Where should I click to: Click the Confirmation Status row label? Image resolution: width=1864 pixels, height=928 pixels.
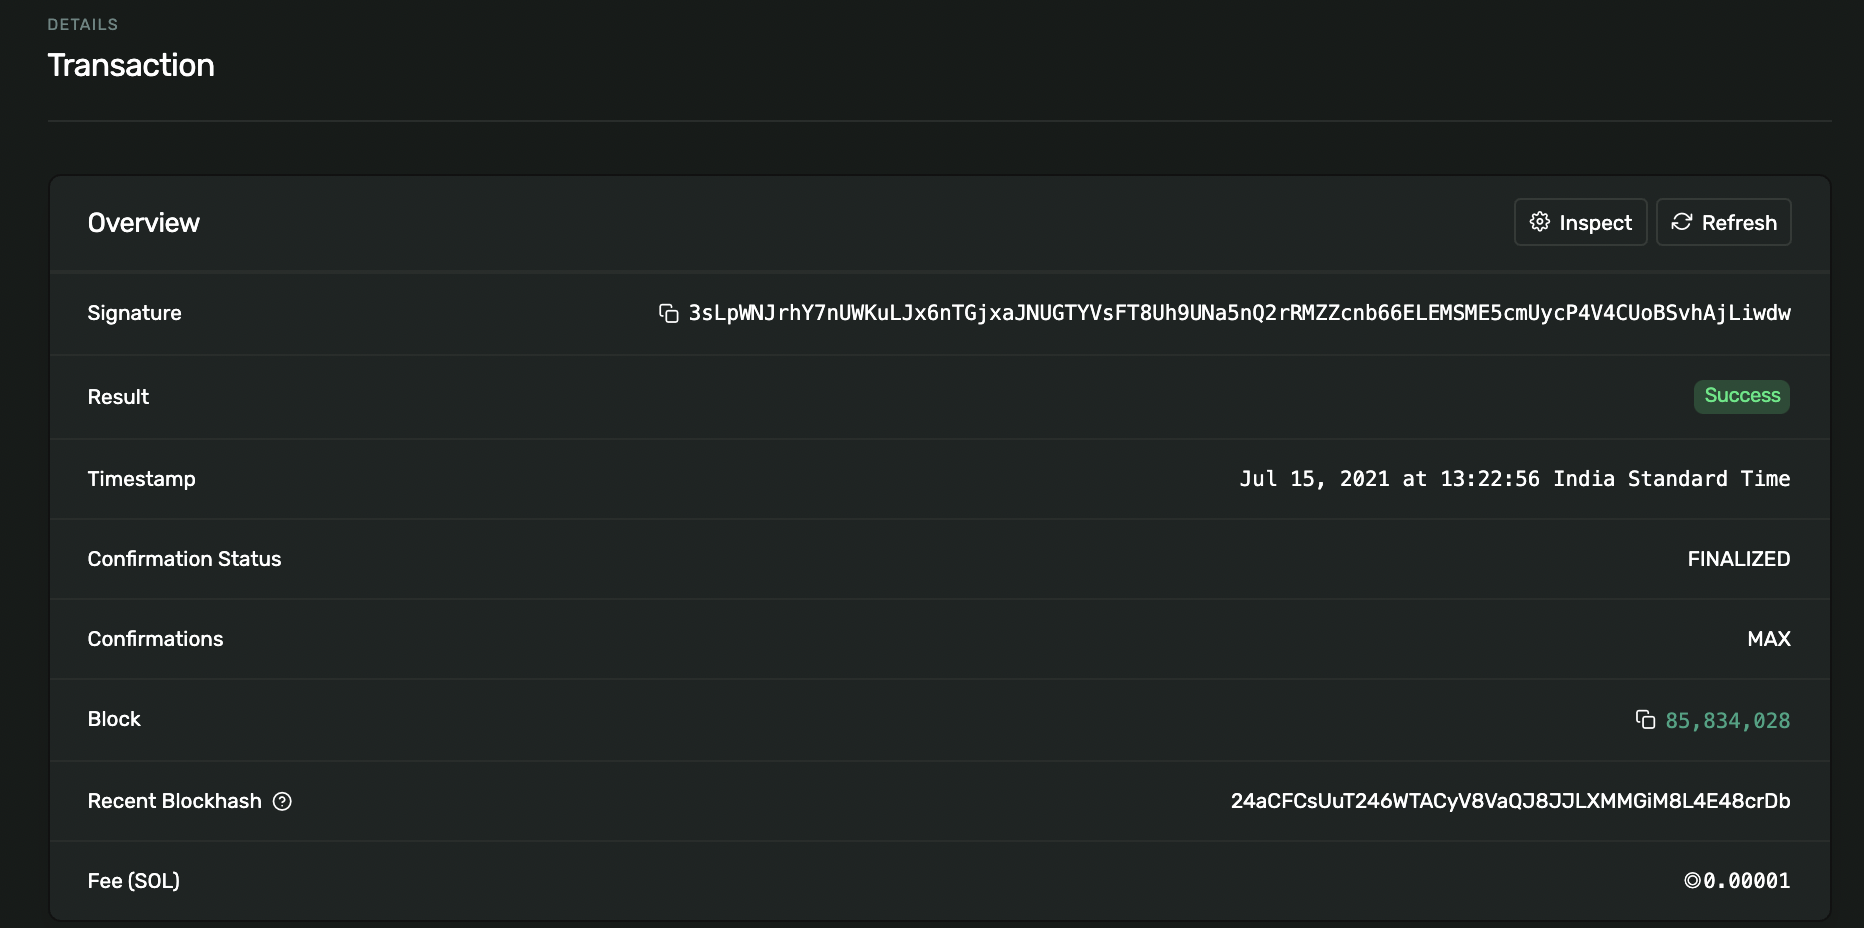184,559
